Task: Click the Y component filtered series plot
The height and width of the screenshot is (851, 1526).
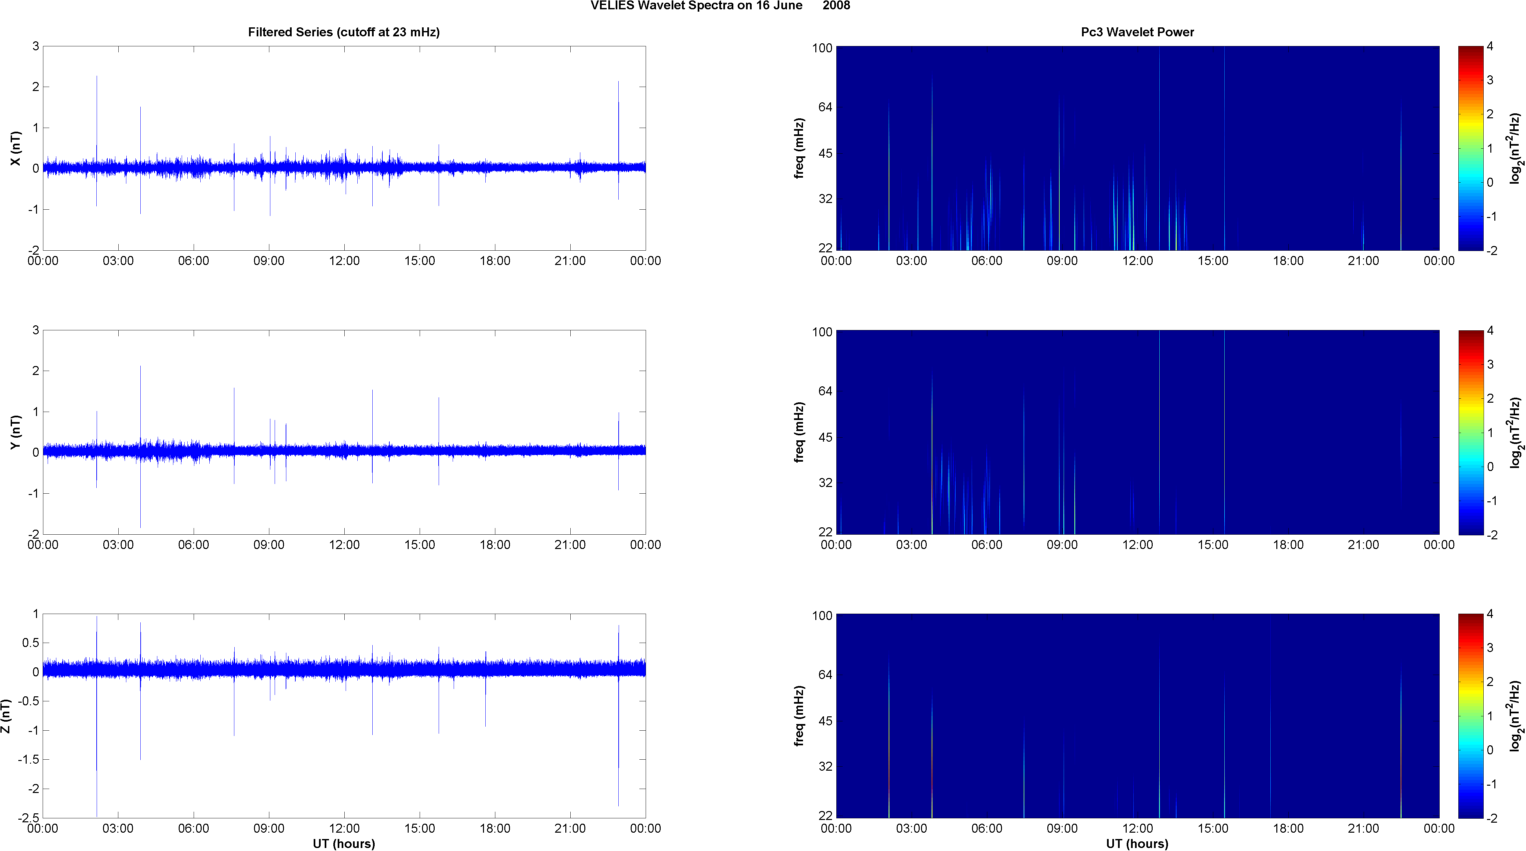Action: (344, 432)
